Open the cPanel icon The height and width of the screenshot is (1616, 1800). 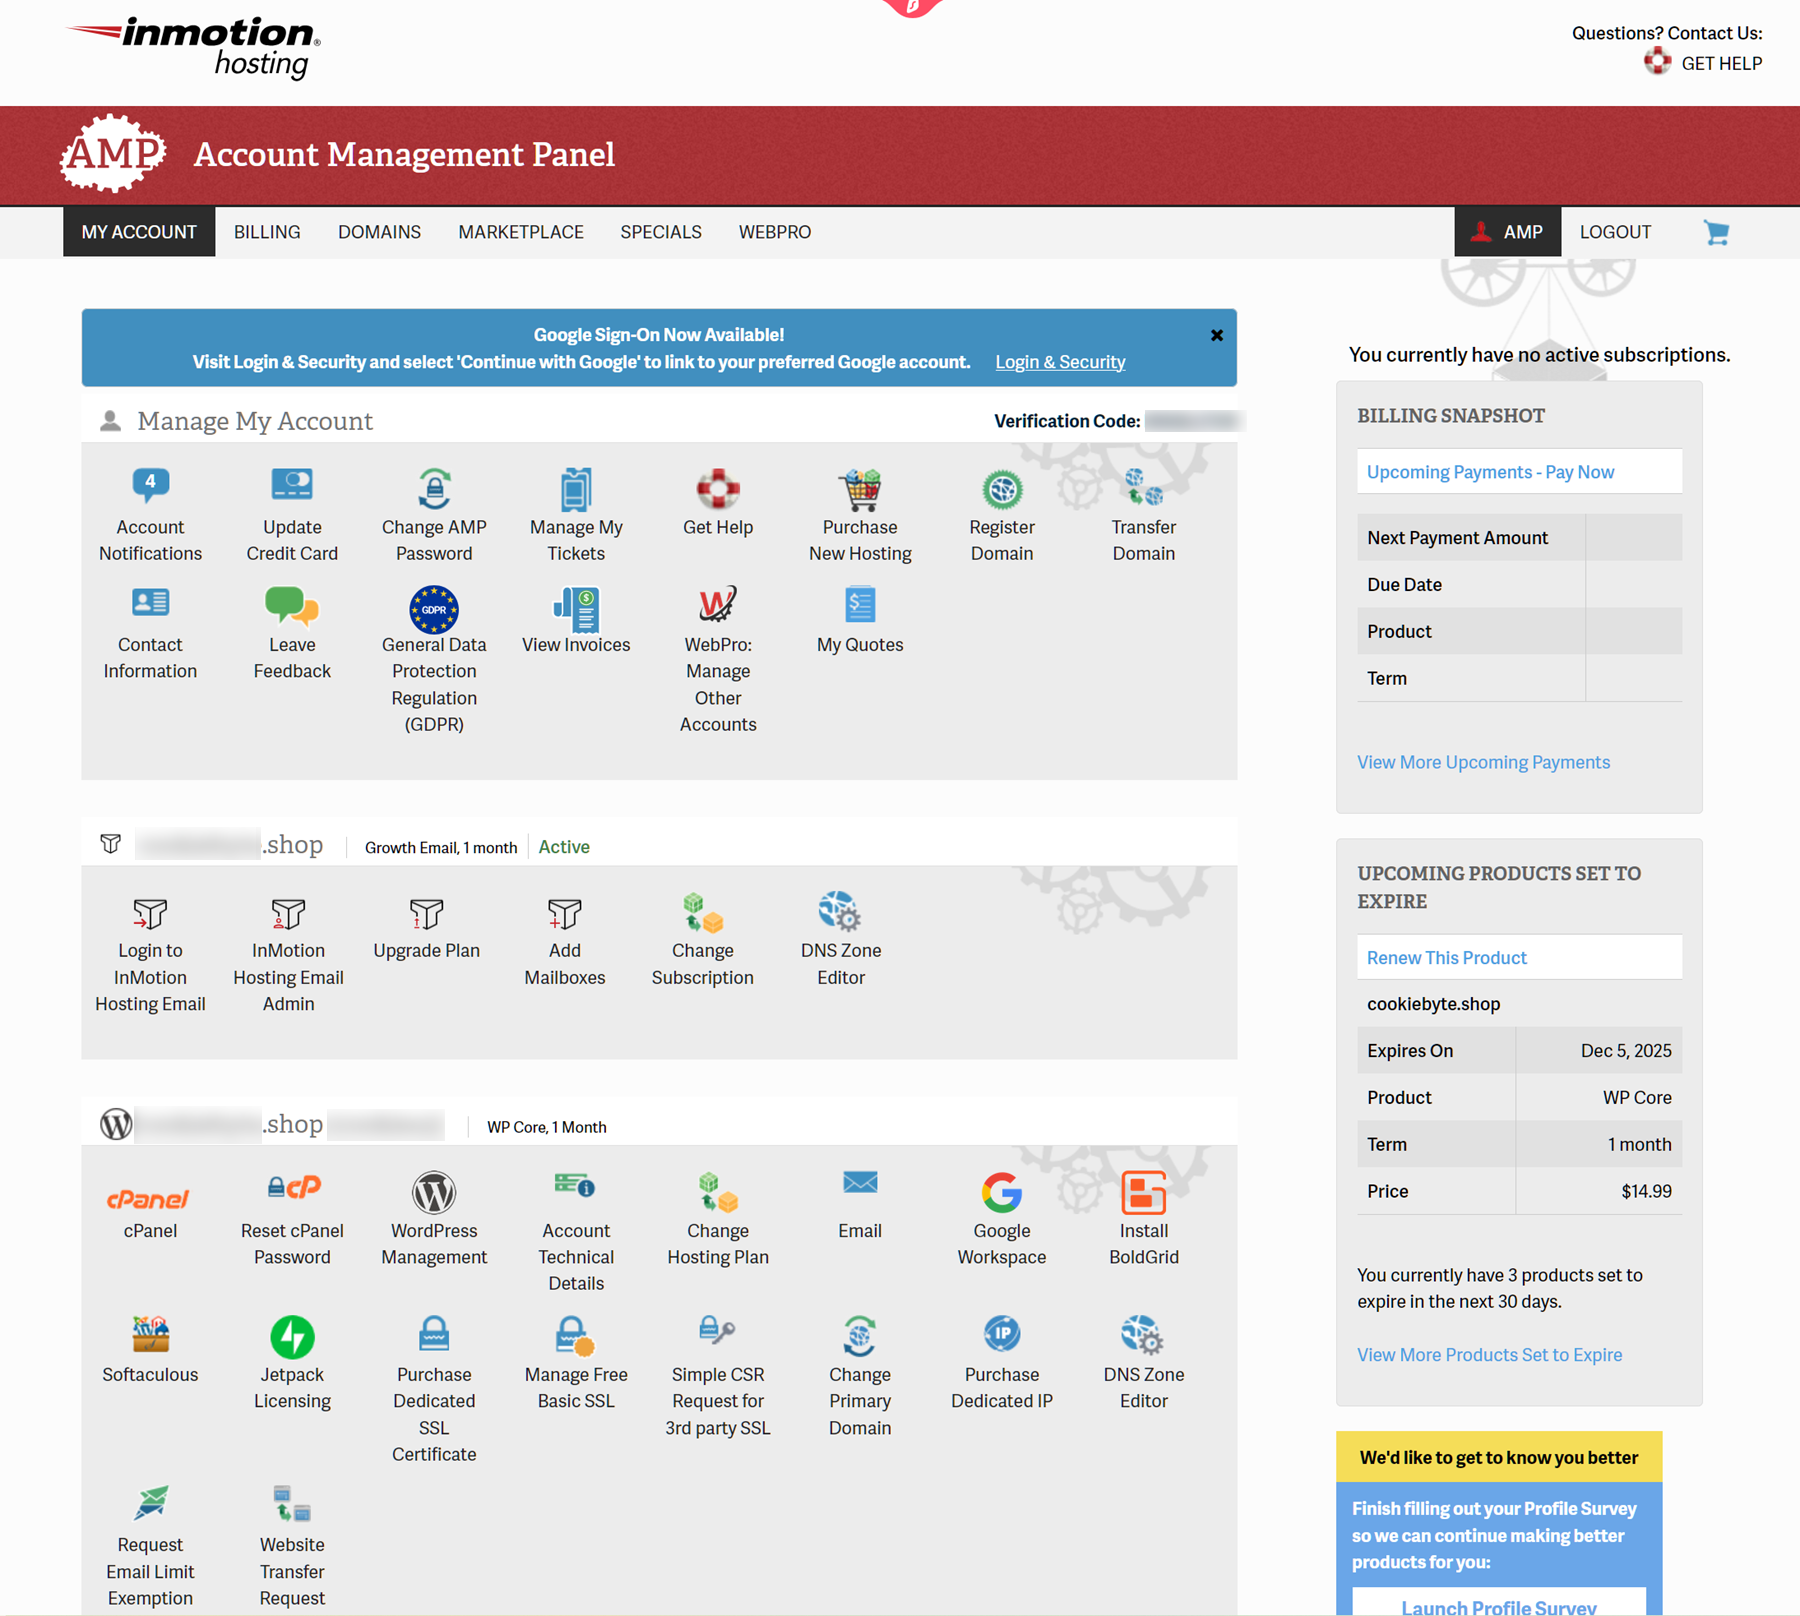[x=150, y=1196]
